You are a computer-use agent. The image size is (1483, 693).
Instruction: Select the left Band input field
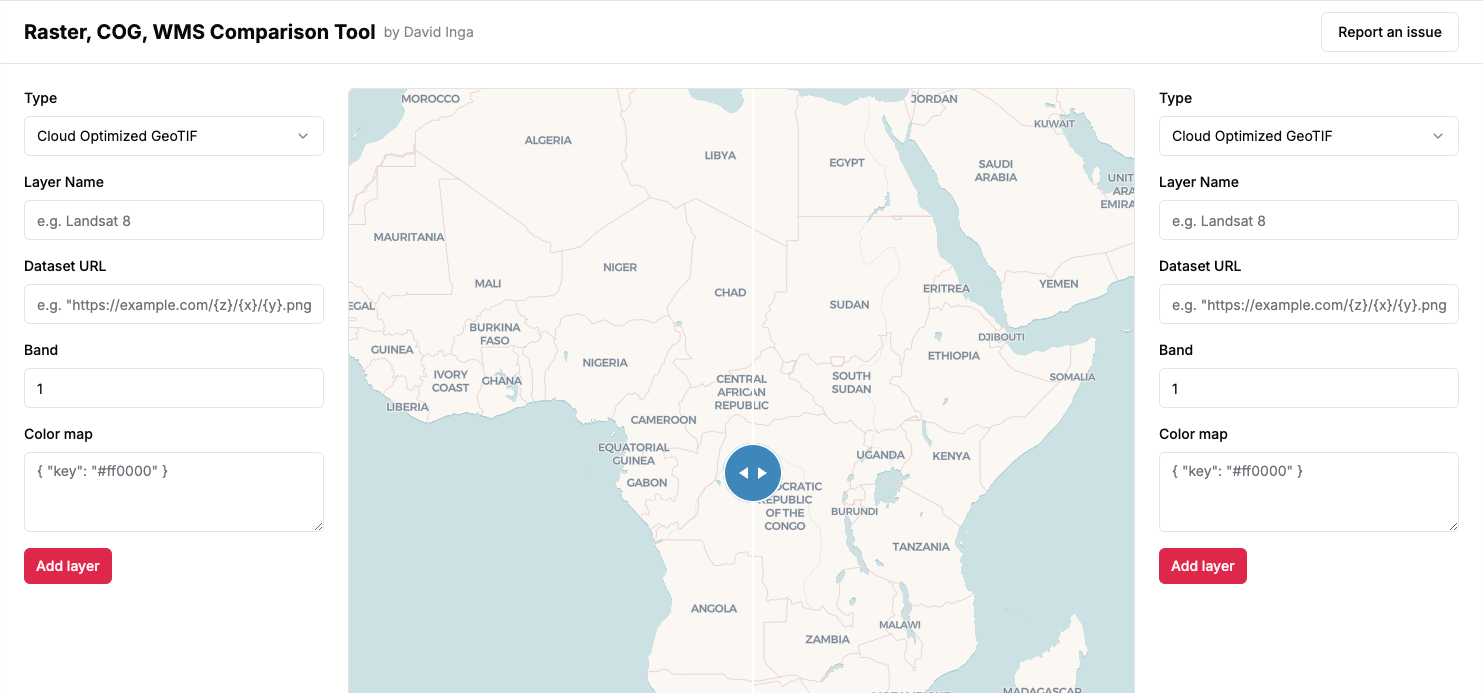pyautogui.click(x=174, y=388)
